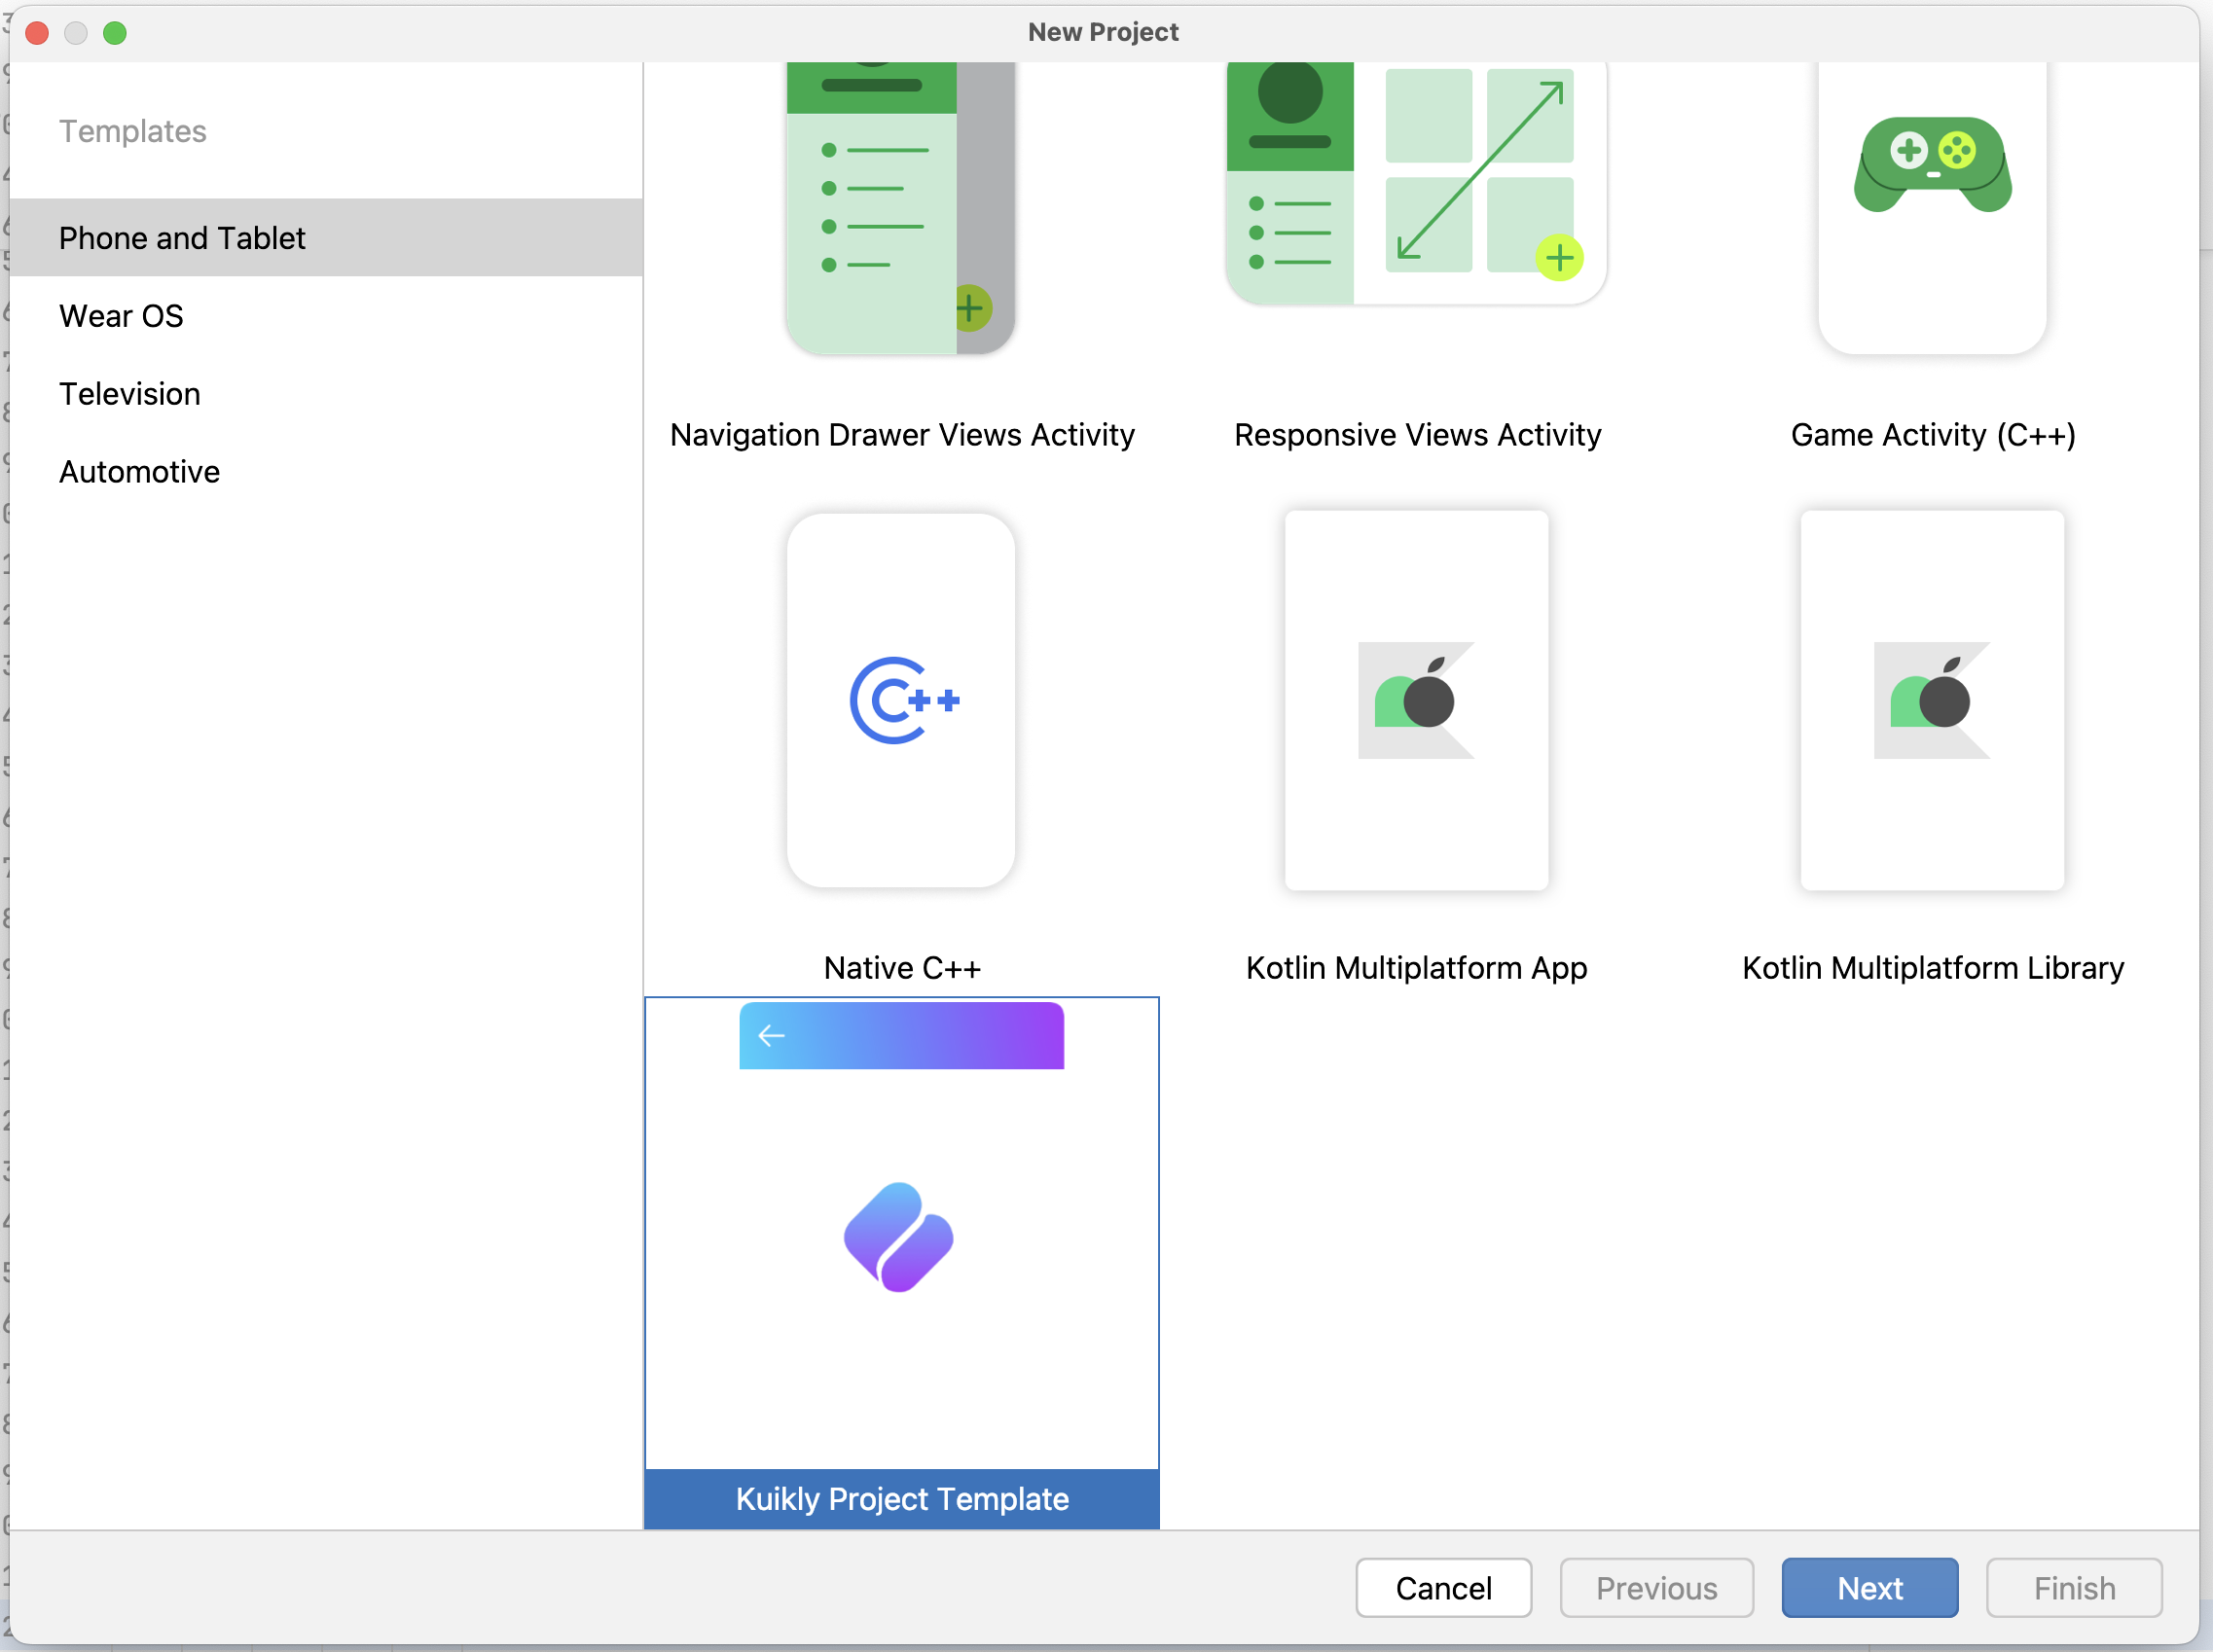Choose the Kotlin Multiplatform App icon

(x=1416, y=700)
